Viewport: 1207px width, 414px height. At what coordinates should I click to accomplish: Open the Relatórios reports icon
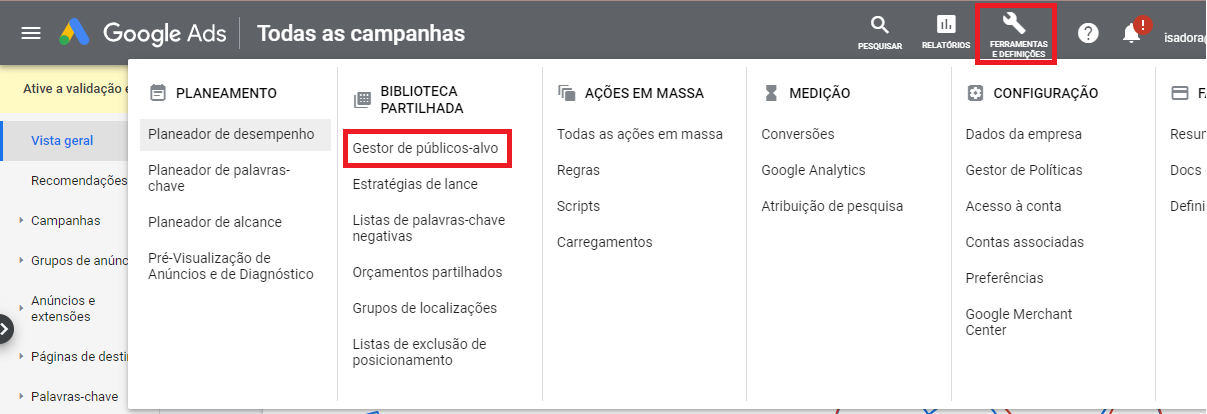[x=945, y=32]
